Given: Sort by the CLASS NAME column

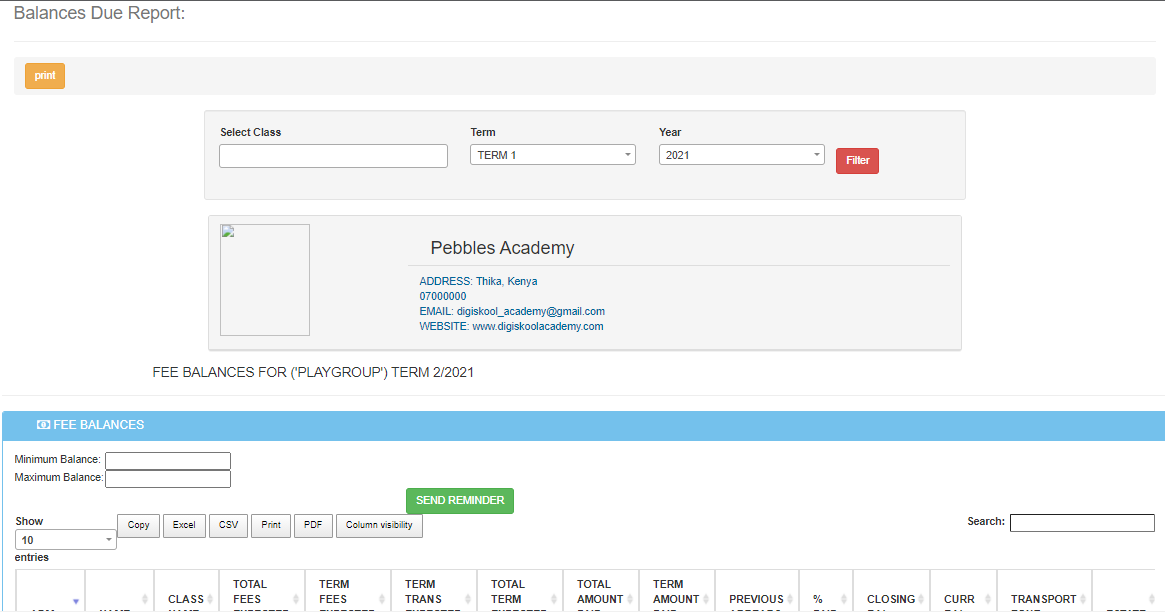Looking at the screenshot, I should (186, 599).
